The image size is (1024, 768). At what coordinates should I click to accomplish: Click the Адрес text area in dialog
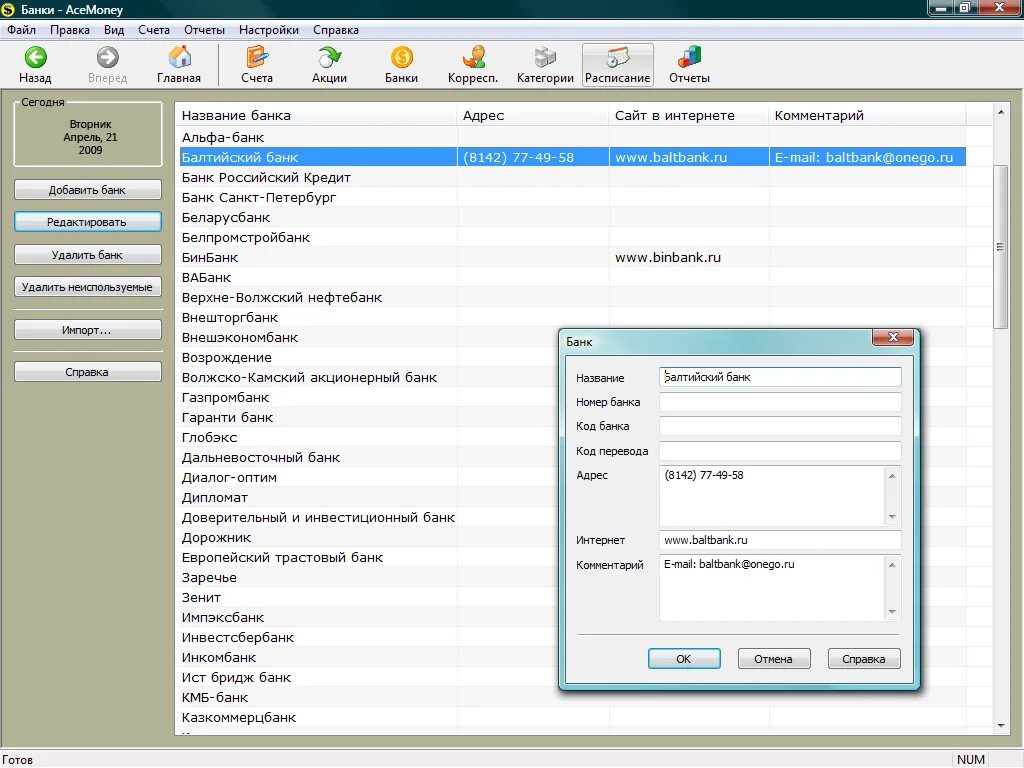(772, 496)
